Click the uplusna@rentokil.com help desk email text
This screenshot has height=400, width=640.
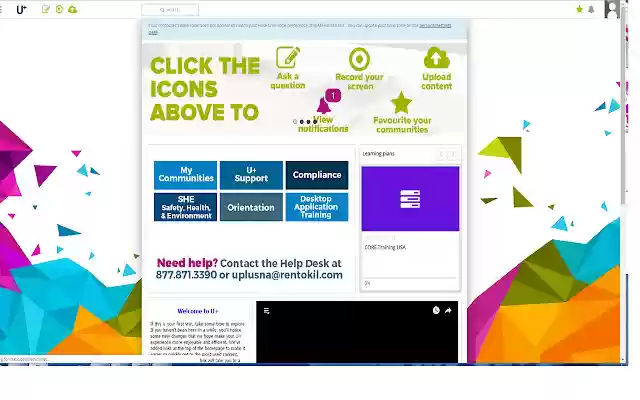point(287,275)
